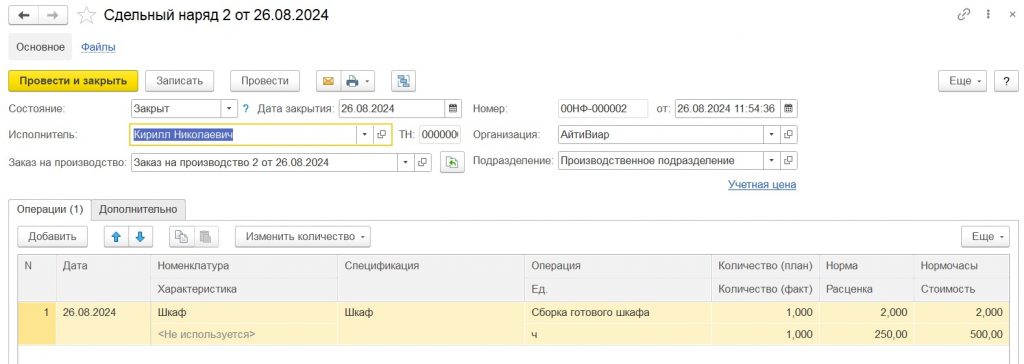Go back with the left arrow
Image resolution: width=1024 pixels, height=364 pixels.
click(x=24, y=16)
